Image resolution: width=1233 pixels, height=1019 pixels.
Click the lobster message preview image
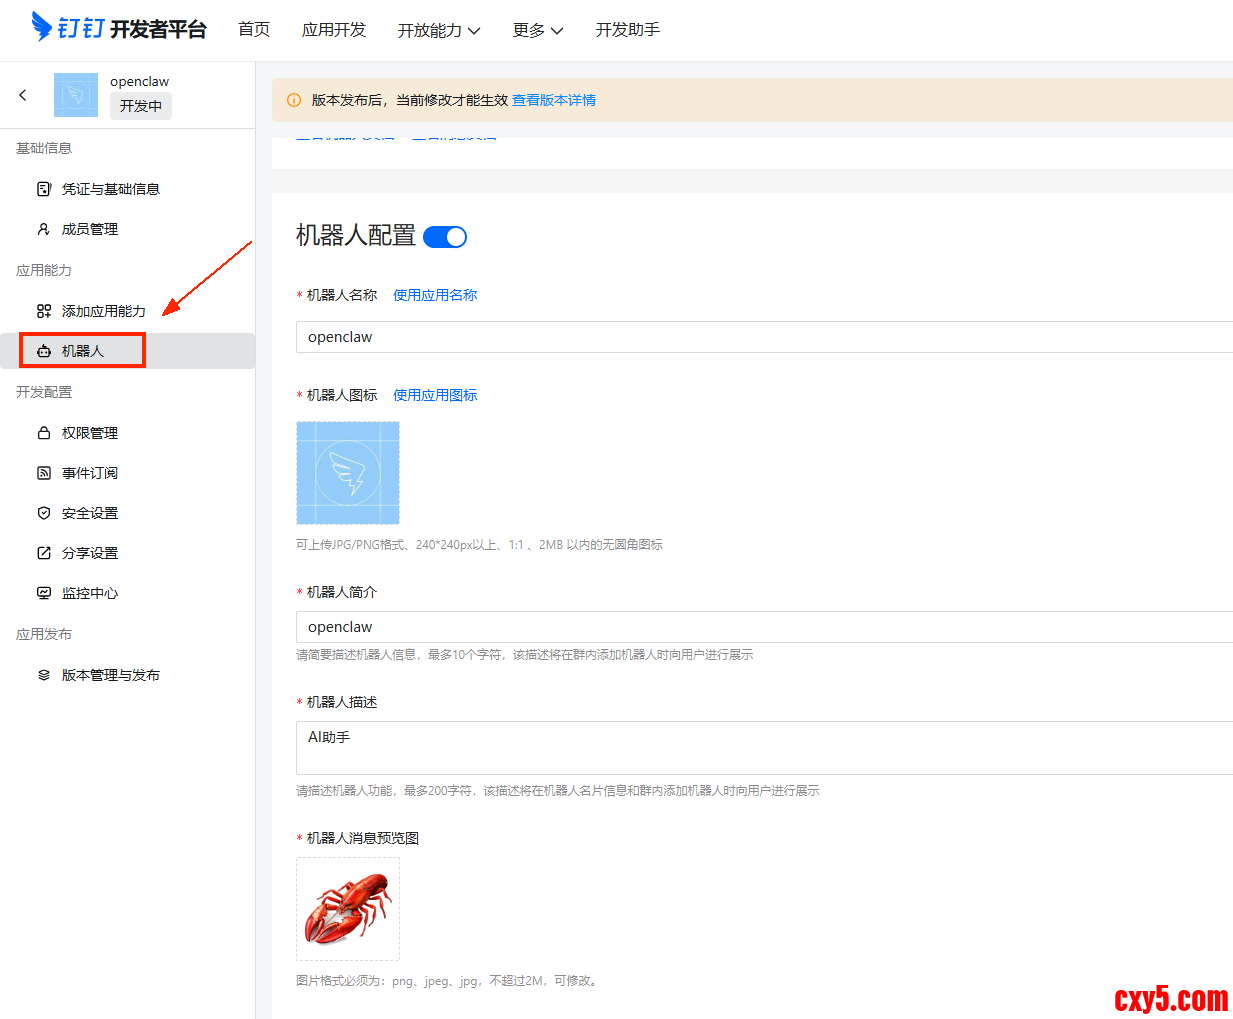point(348,909)
